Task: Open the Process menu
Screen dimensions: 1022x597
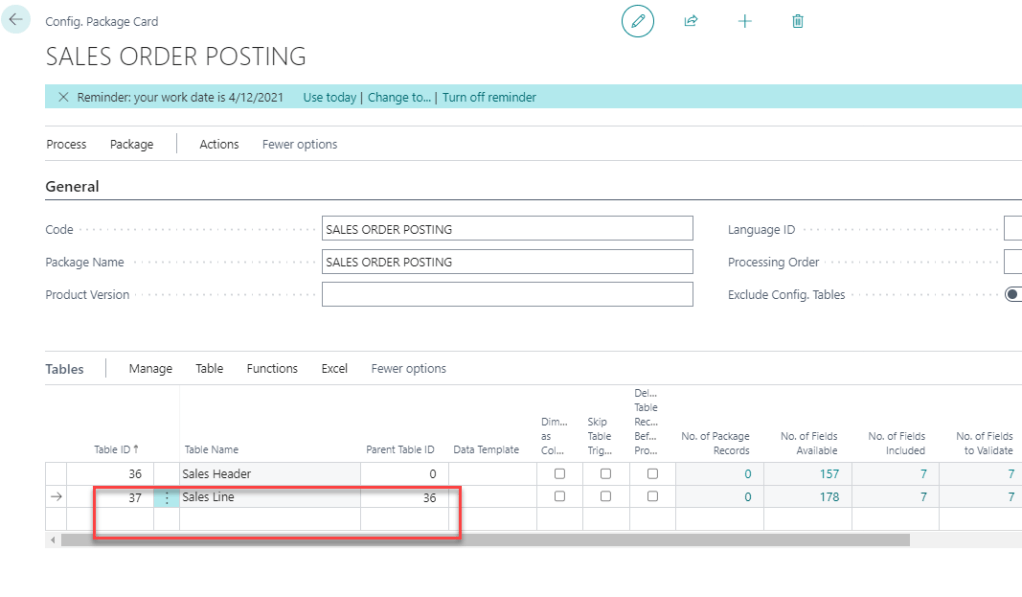Action: tap(66, 144)
